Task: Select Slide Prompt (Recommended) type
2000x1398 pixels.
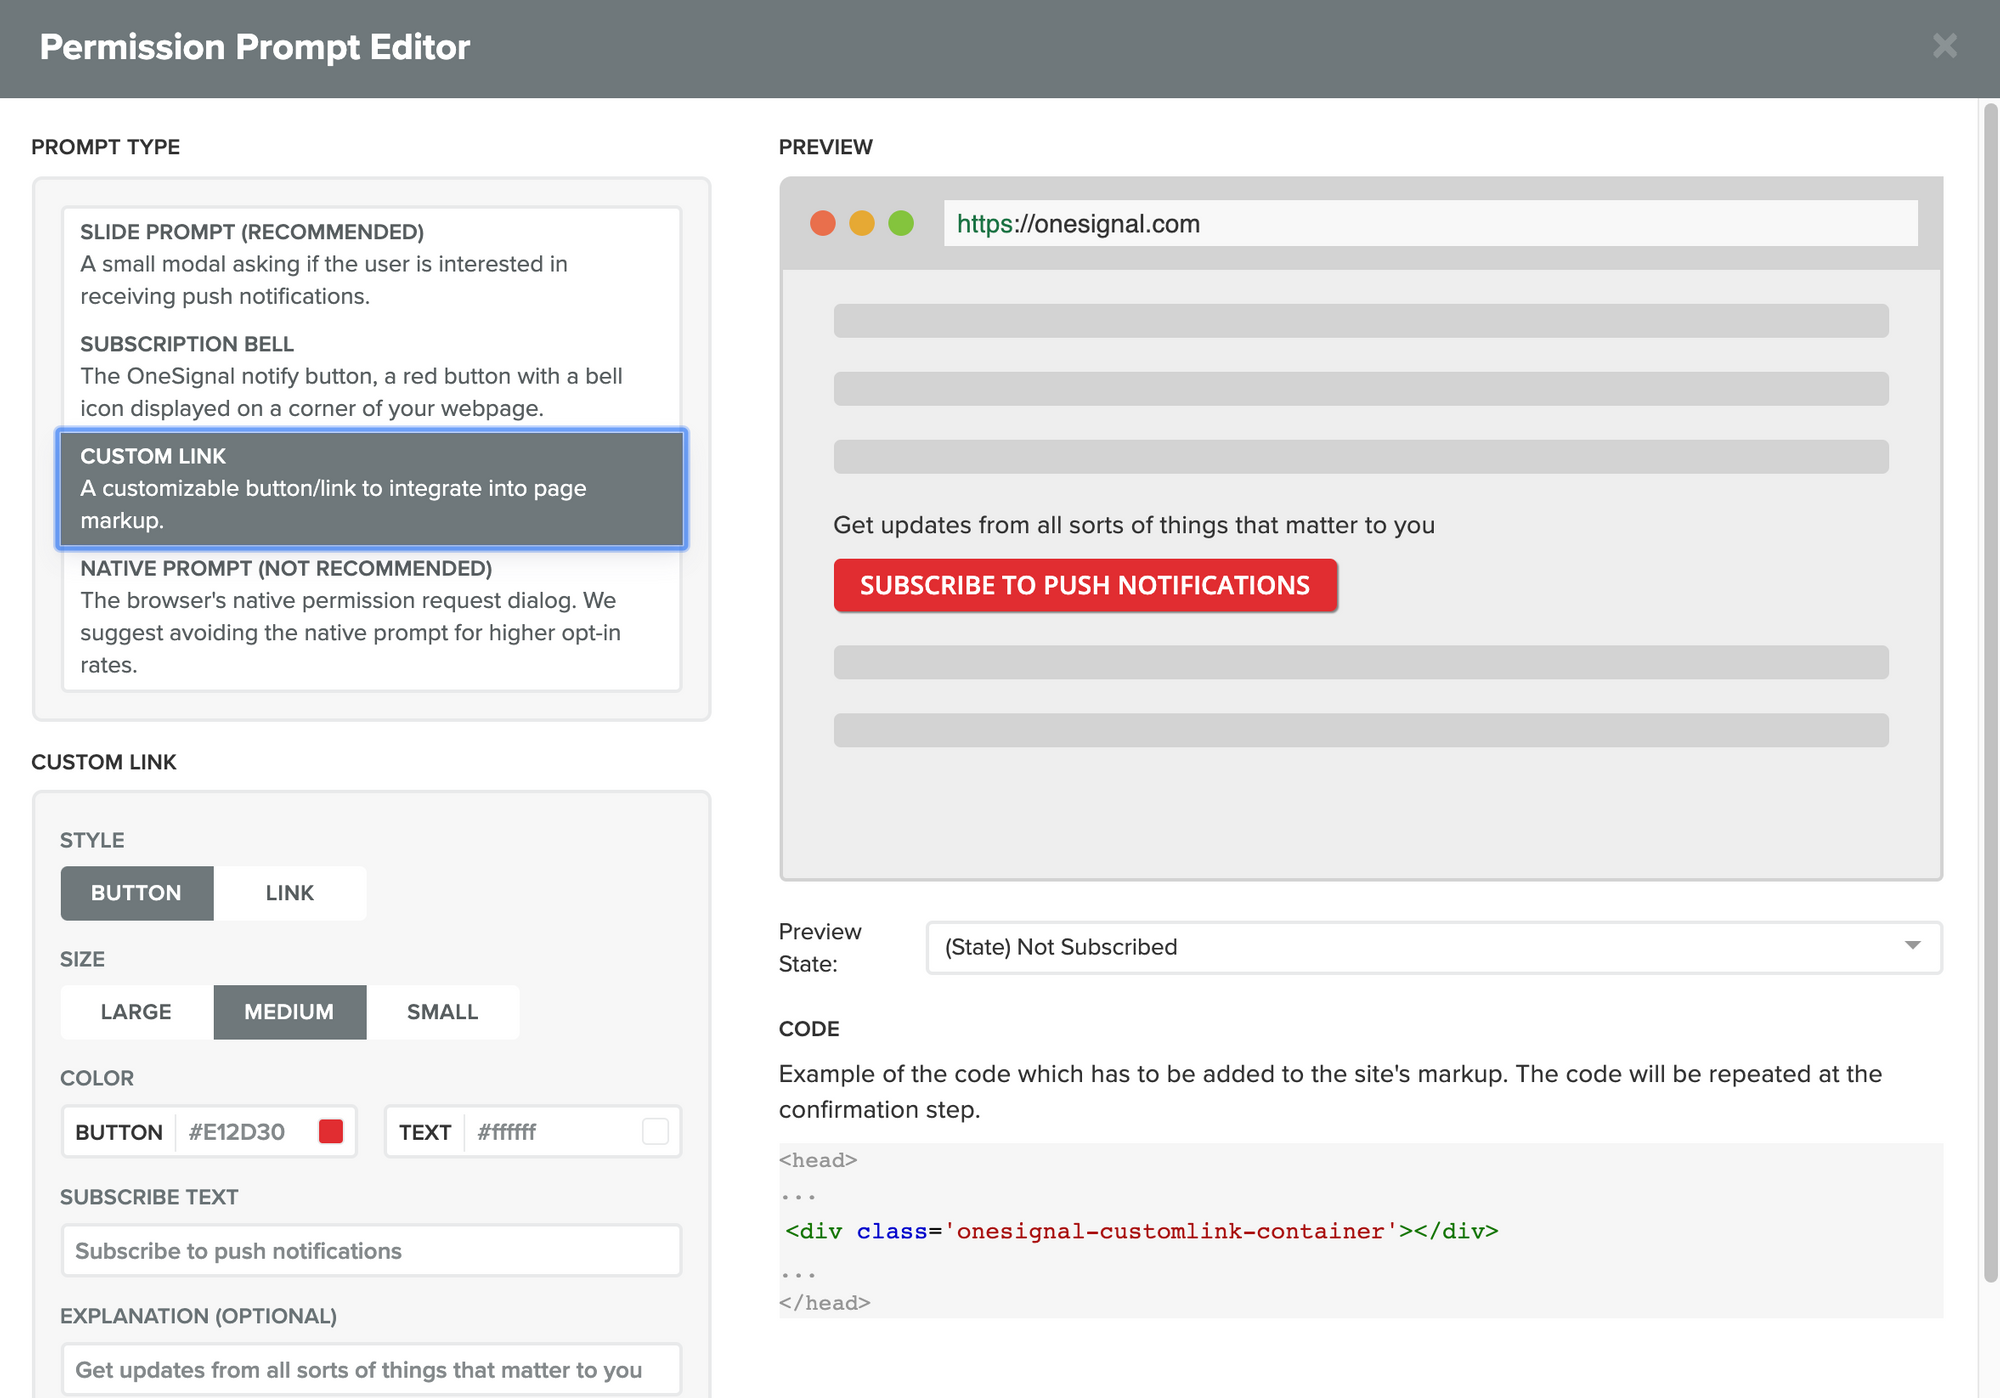Action: [x=371, y=264]
